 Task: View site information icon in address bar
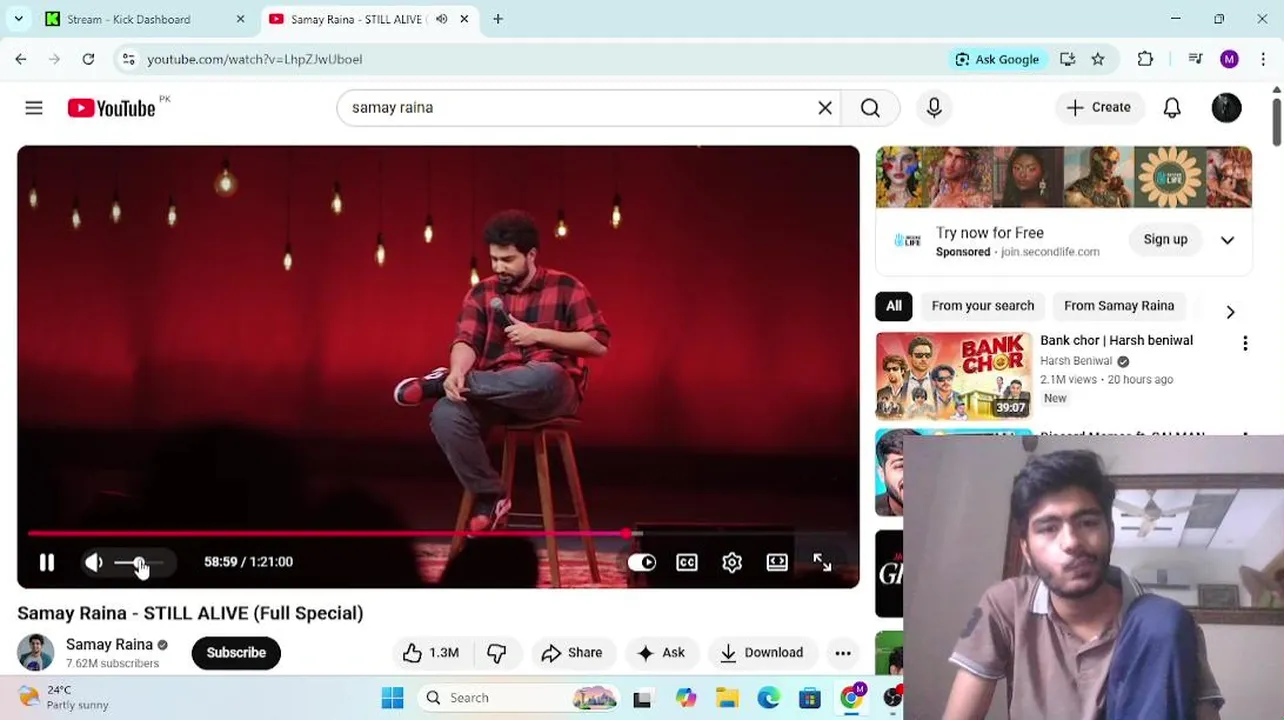click(128, 59)
